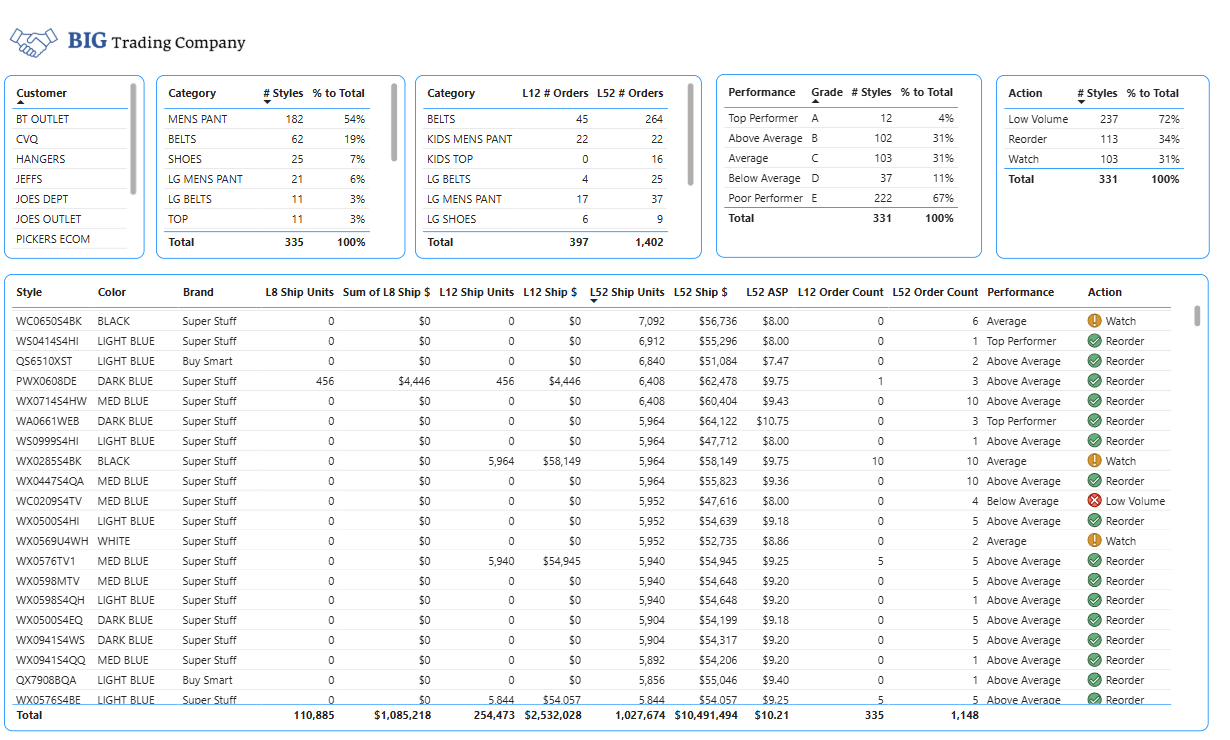Click the styles category table scrollbar
Image resolution: width=1230 pixels, height=740 pixels.
[394, 122]
